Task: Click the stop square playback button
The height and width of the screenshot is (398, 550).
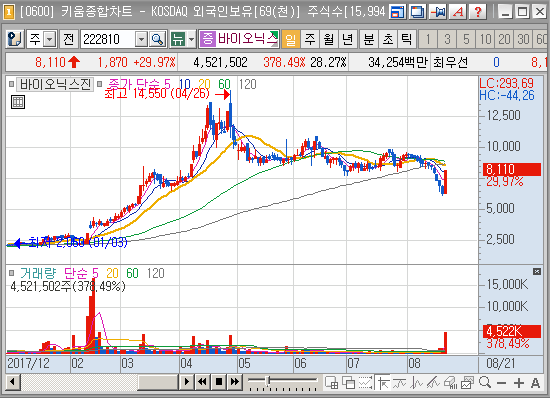Action: click(x=219, y=382)
